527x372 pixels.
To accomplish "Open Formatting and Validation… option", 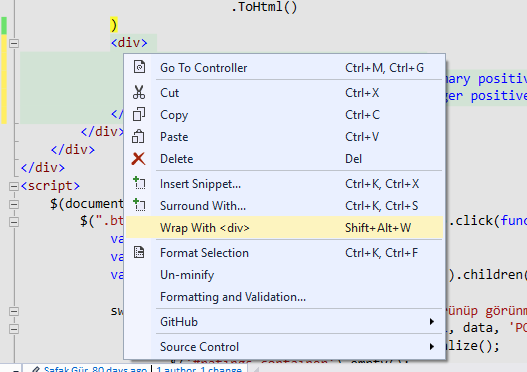I will pyautogui.click(x=284, y=297).
